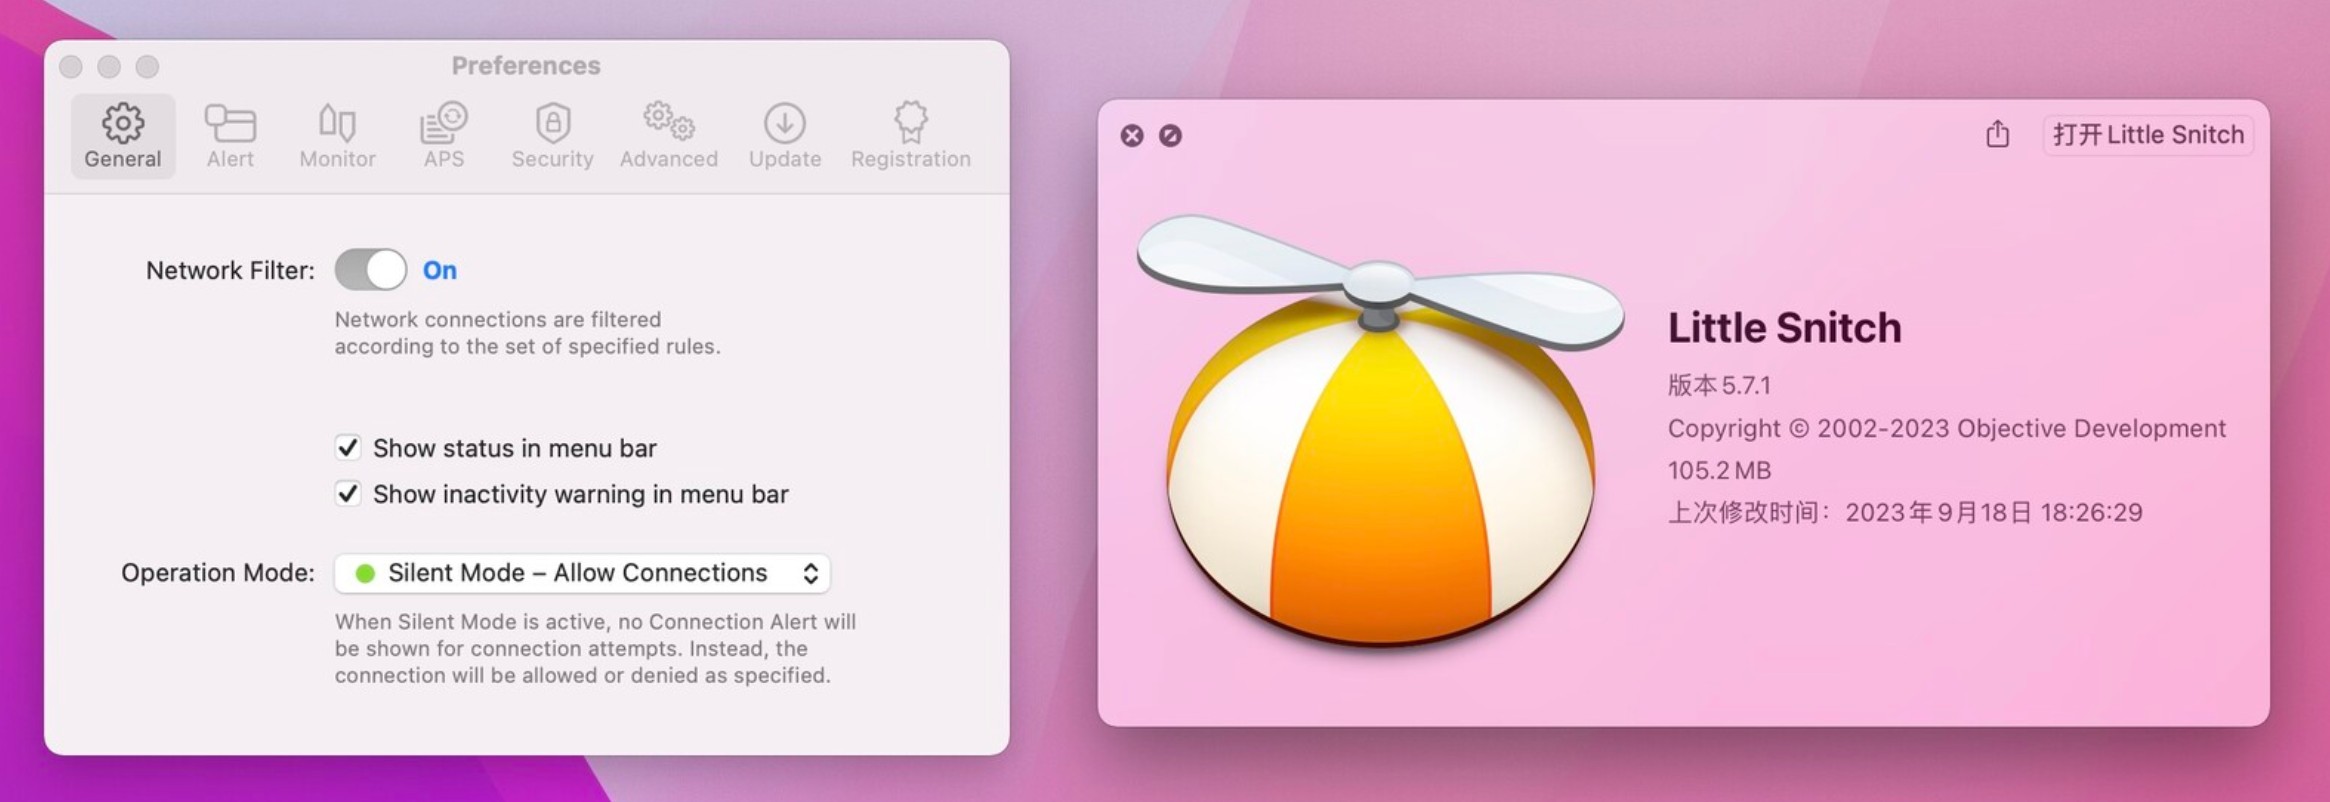The image size is (2330, 802).
Task: Click the 上次修改时间 date text
Action: pos(1905,512)
